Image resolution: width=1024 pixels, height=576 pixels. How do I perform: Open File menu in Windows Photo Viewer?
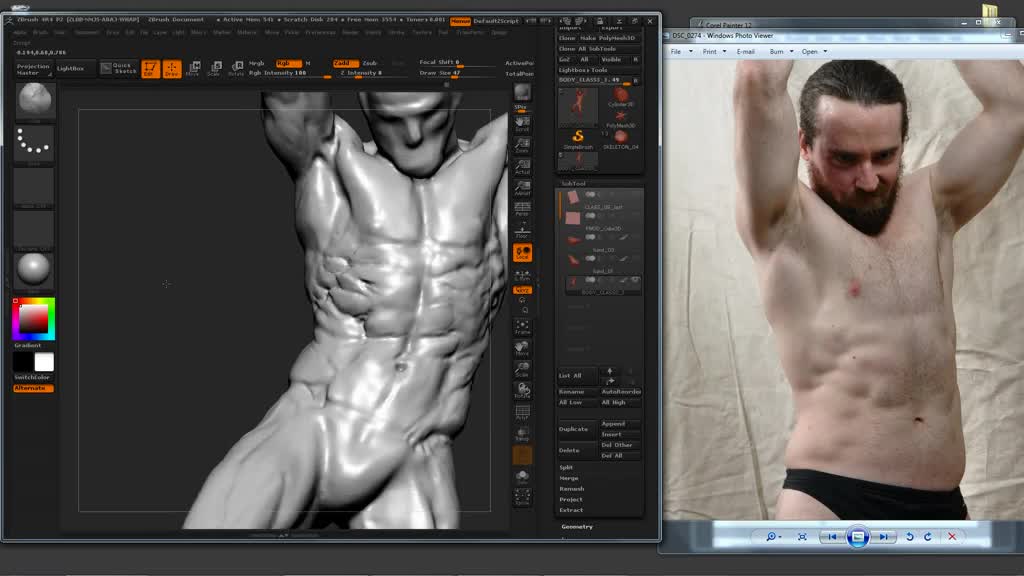[x=676, y=52]
